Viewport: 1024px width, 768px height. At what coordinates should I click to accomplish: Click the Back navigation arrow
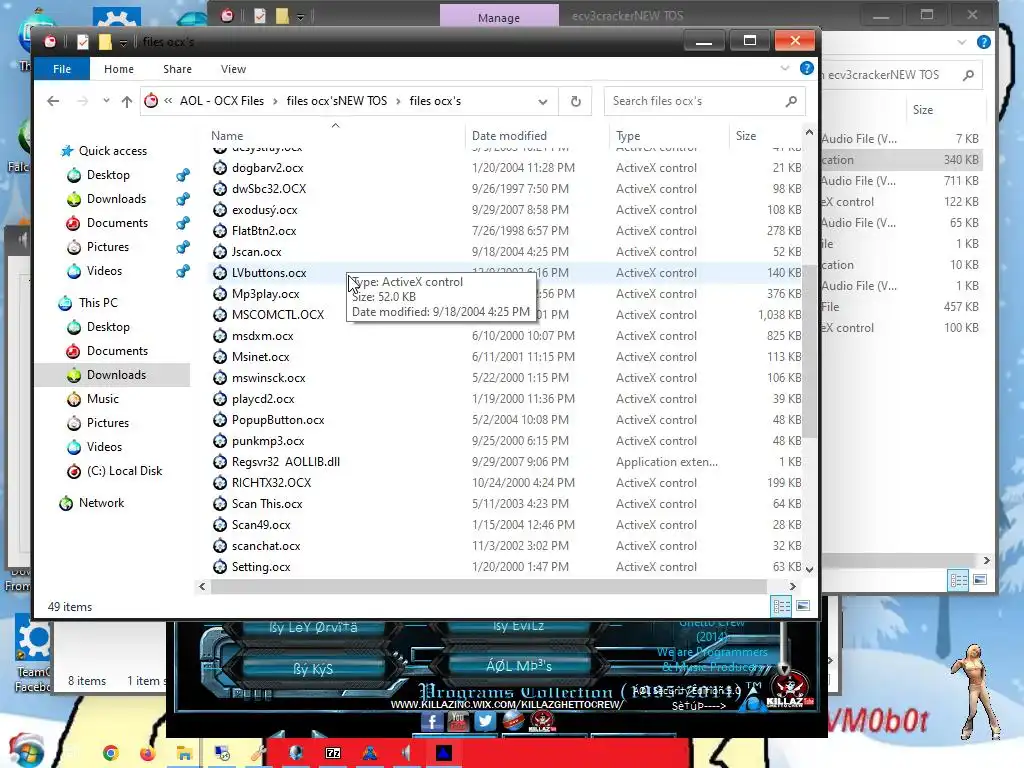click(x=53, y=101)
